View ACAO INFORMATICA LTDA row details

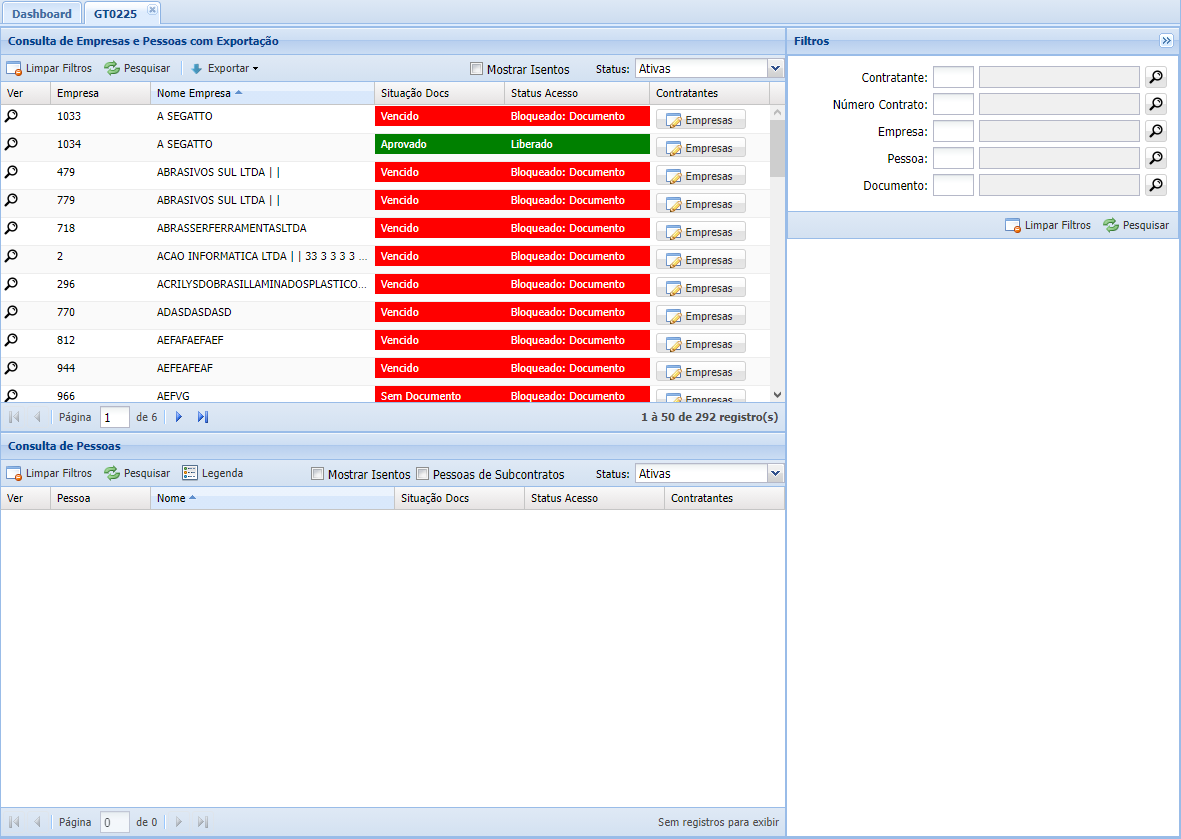coord(11,256)
